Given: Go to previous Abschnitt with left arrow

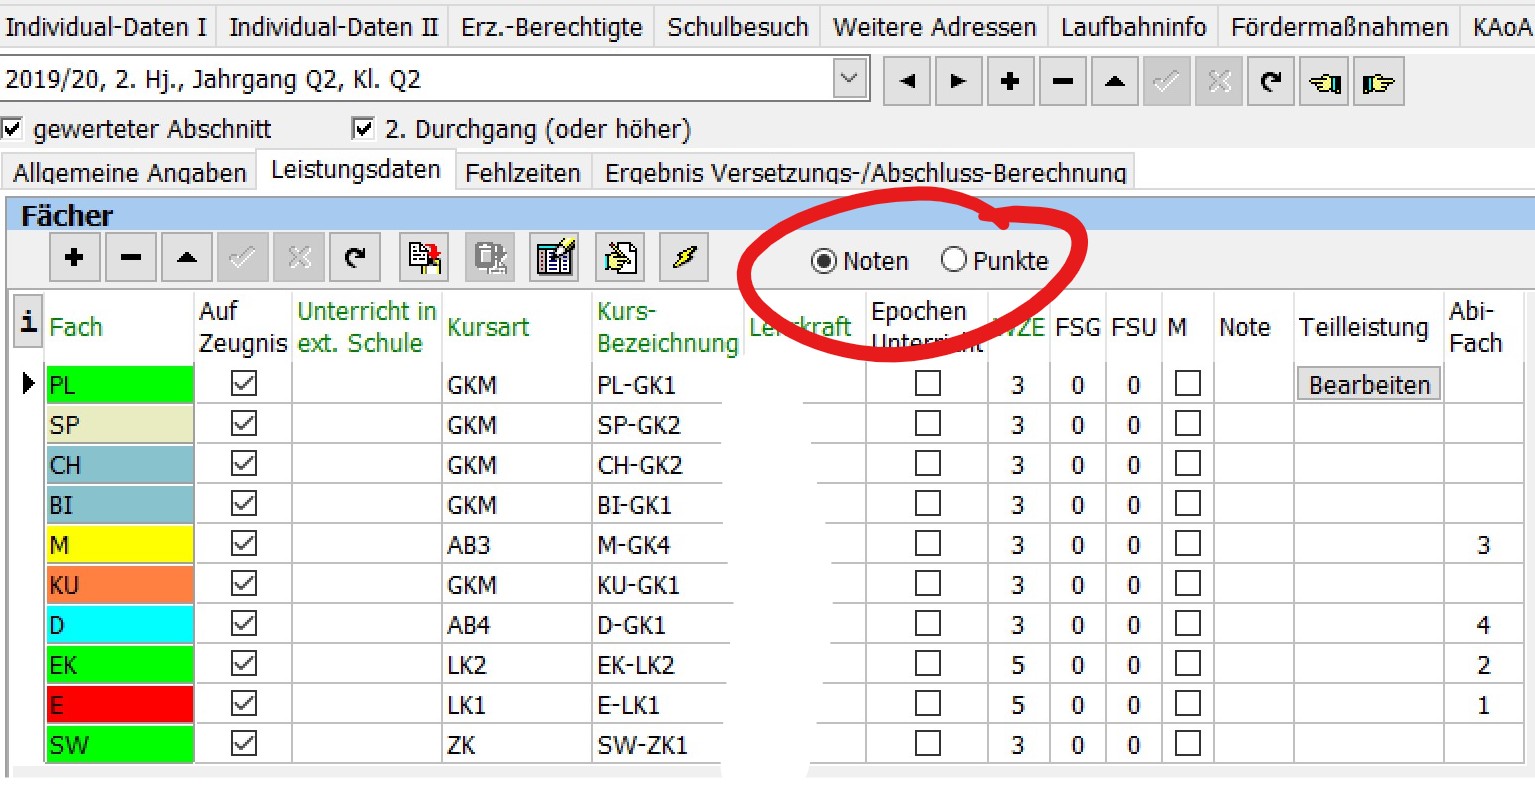Looking at the screenshot, I should pos(907,81).
